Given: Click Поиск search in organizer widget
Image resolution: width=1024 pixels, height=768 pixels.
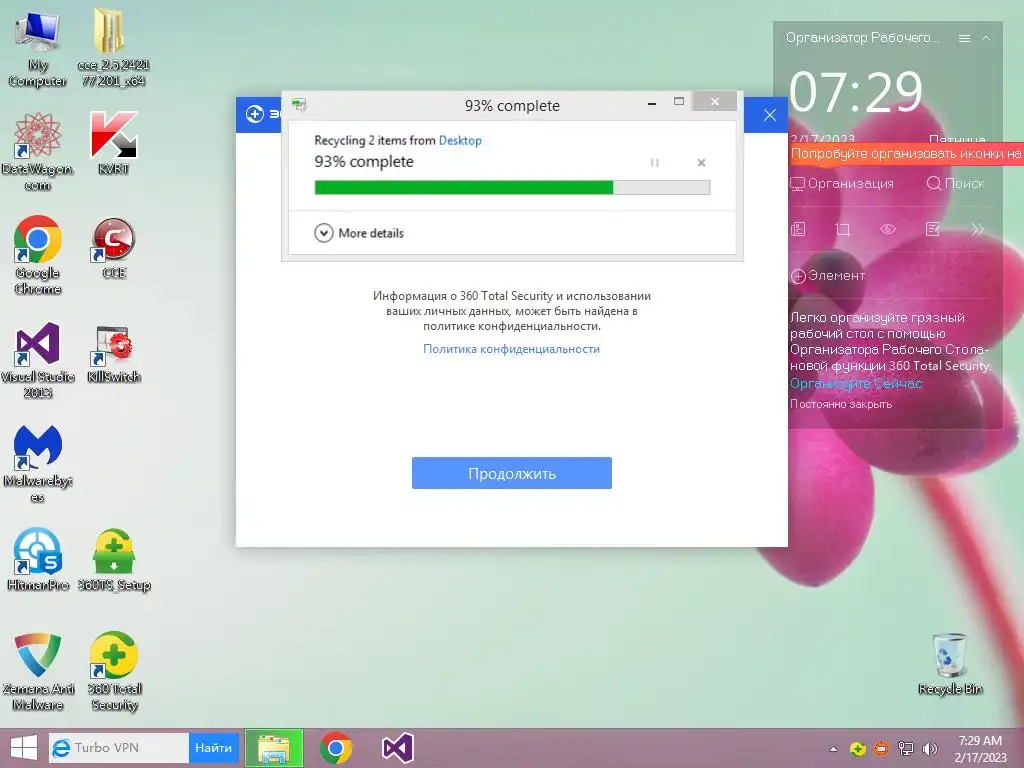Looking at the screenshot, I should [x=955, y=184].
